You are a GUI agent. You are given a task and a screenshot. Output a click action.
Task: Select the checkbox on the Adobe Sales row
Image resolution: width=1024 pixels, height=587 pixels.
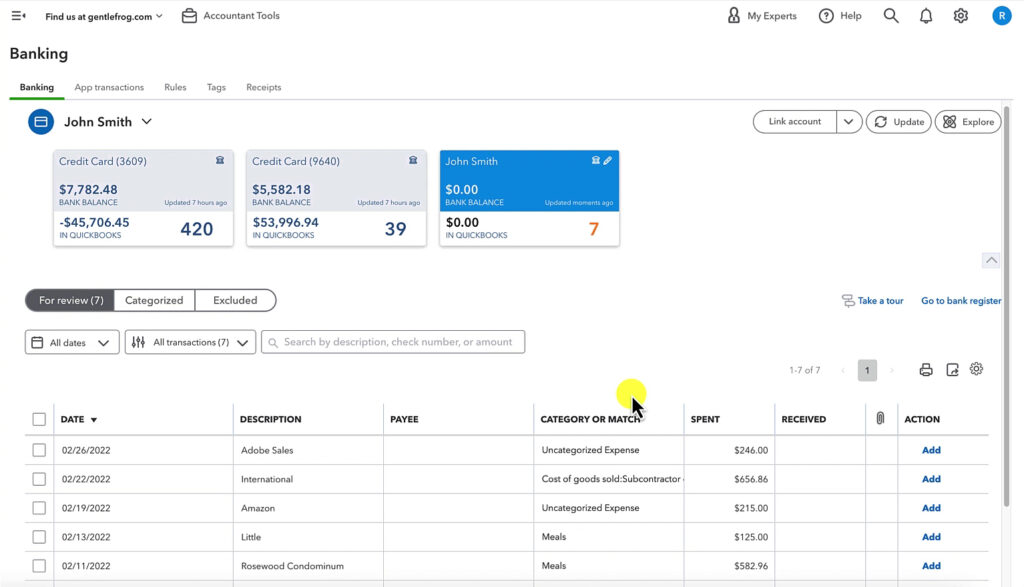point(39,450)
